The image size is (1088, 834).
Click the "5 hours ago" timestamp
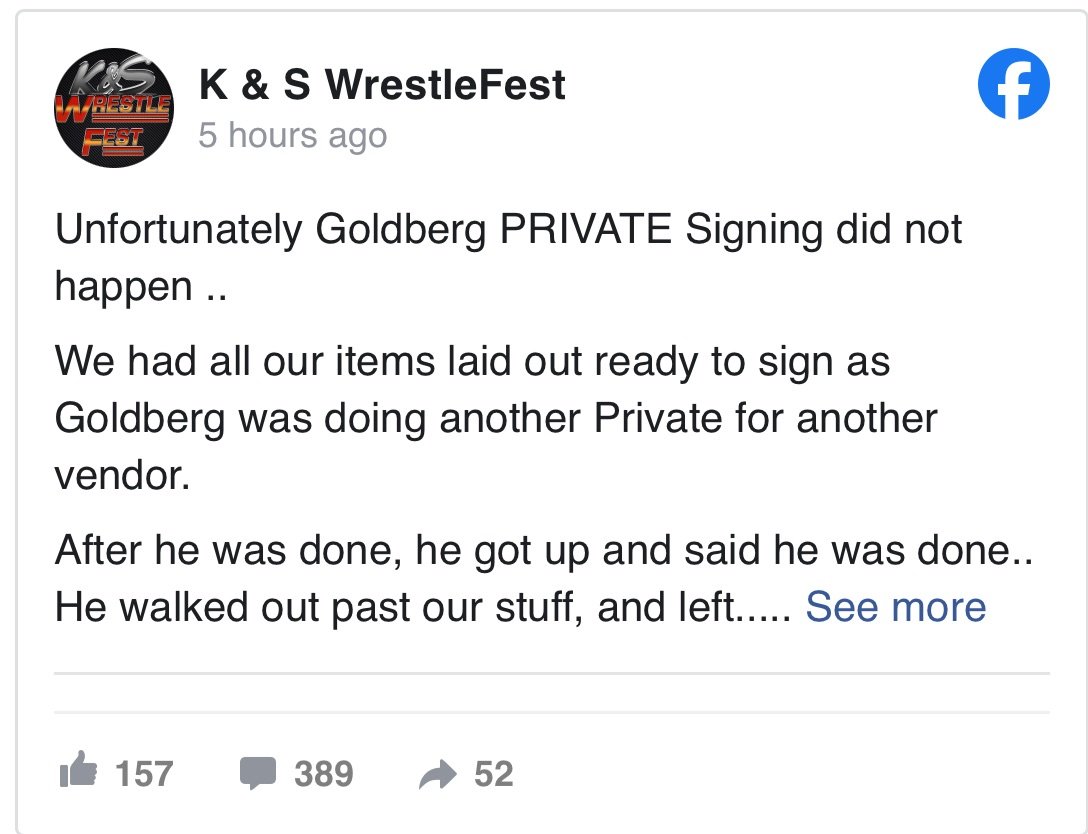click(x=292, y=135)
